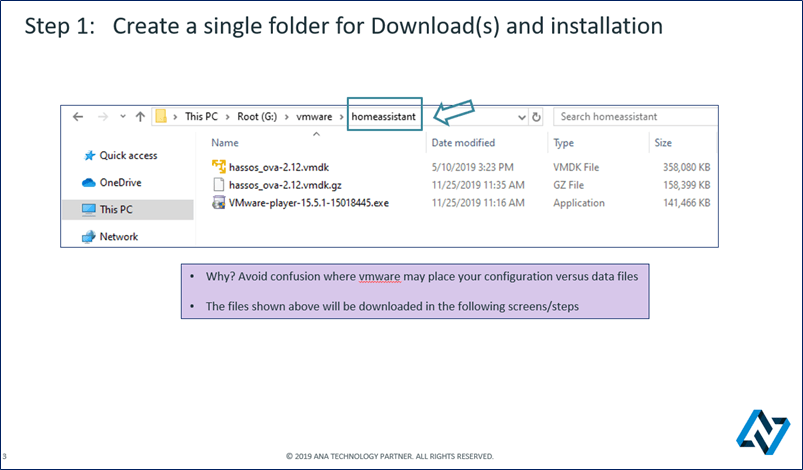
Task: Click the Up directory arrow
Action: pyautogui.click(x=138, y=117)
